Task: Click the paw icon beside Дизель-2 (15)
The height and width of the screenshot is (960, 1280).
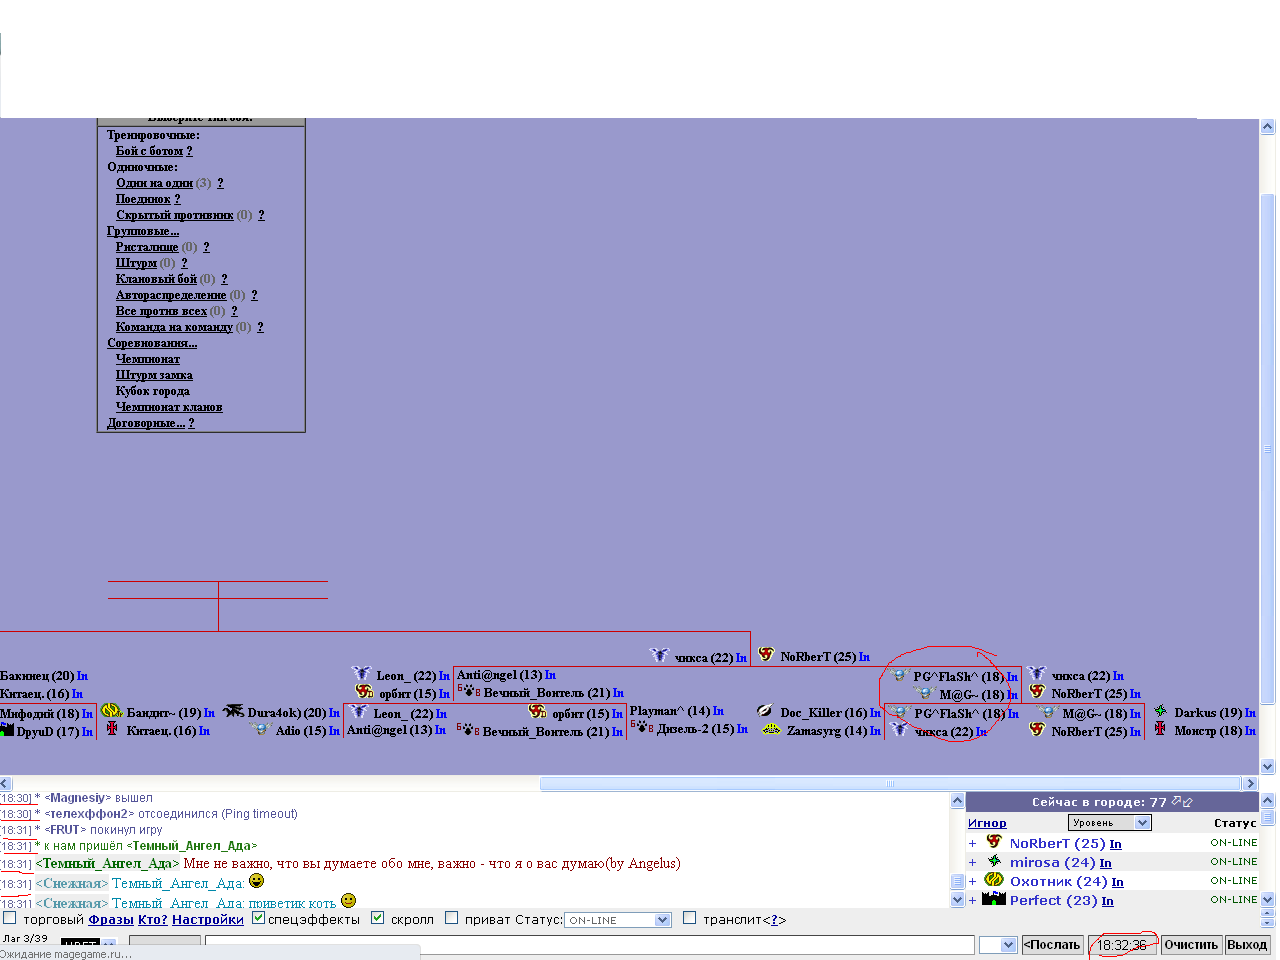Action: point(642,728)
